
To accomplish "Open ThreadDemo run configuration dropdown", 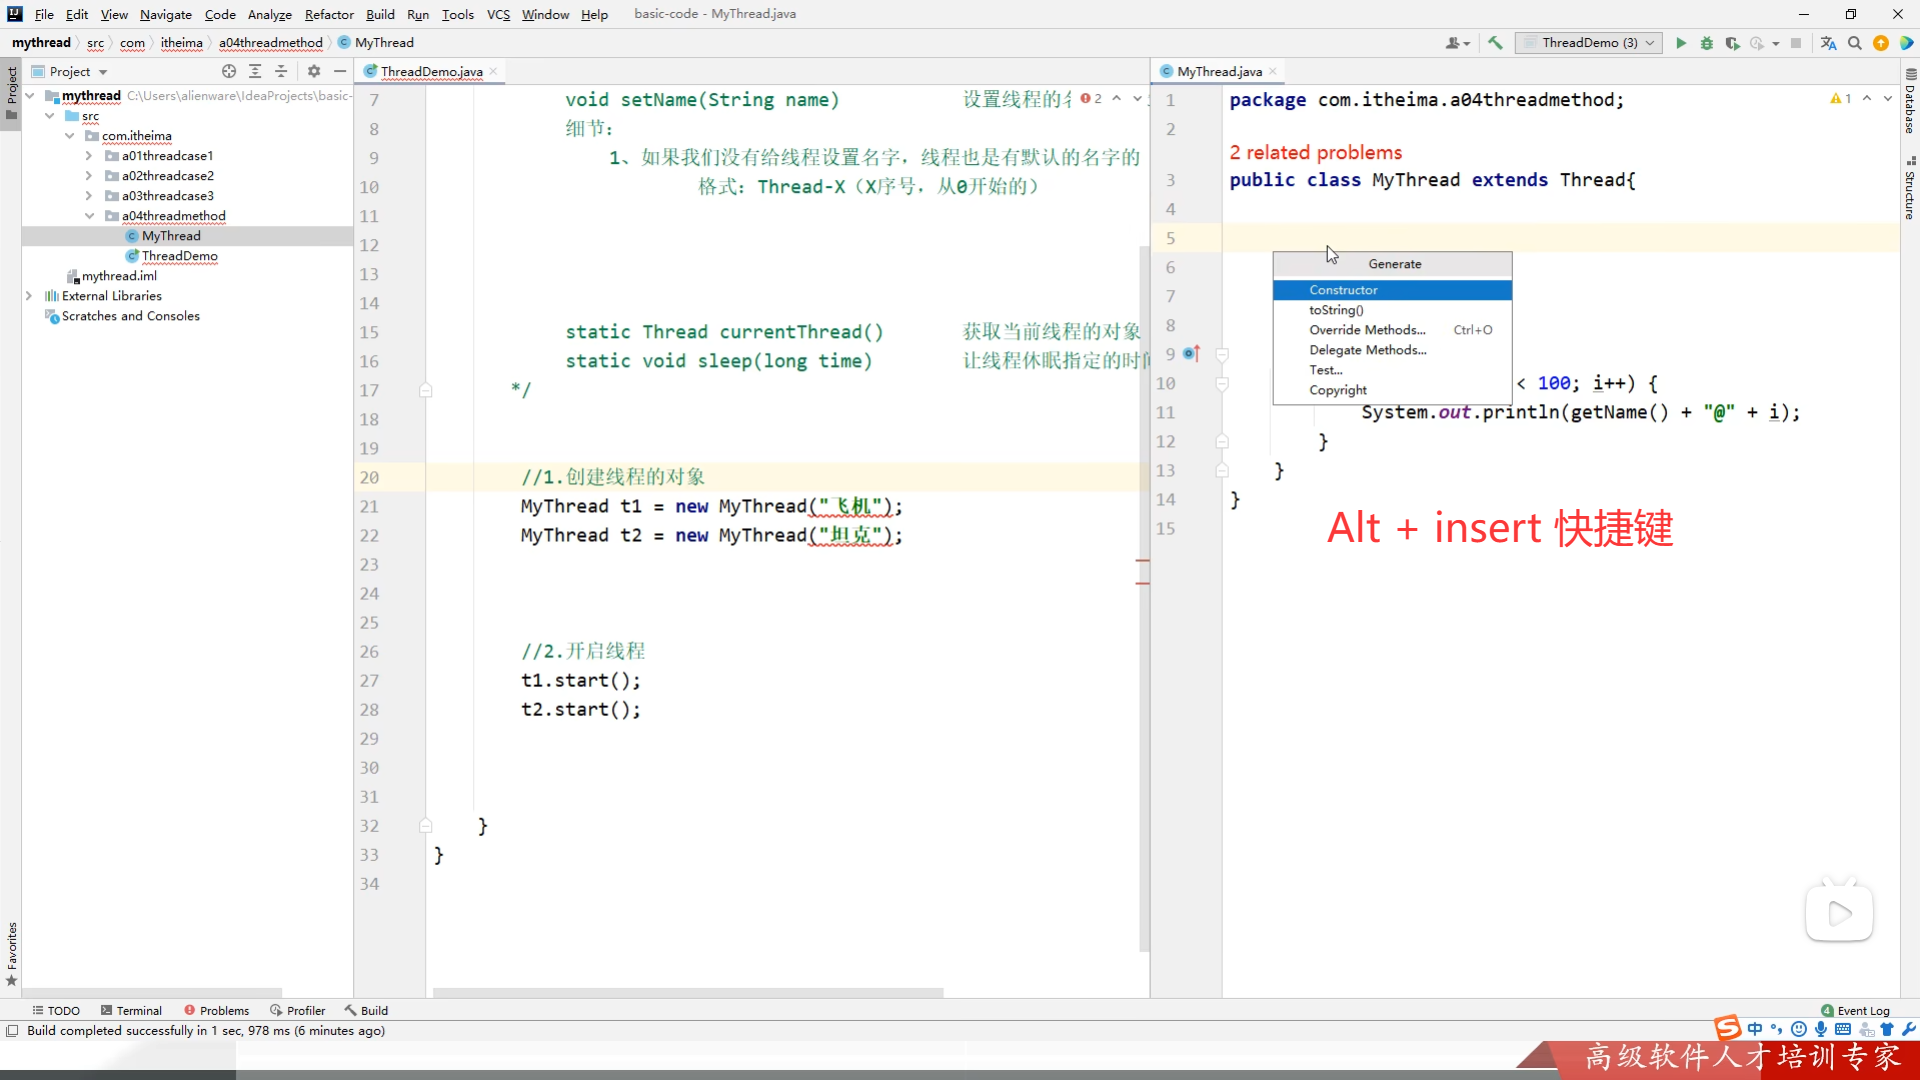I will click(x=1588, y=43).
